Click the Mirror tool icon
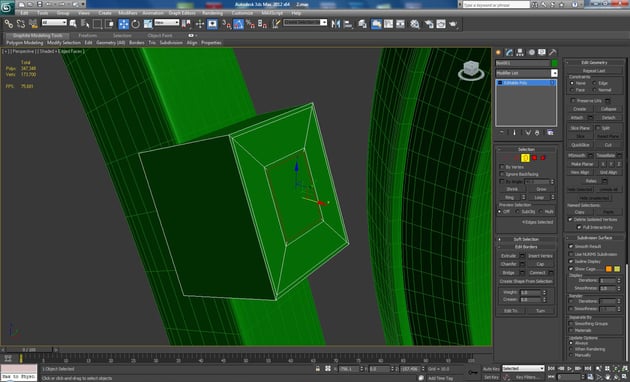The width and height of the screenshot is (630, 382). (x=335, y=24)
